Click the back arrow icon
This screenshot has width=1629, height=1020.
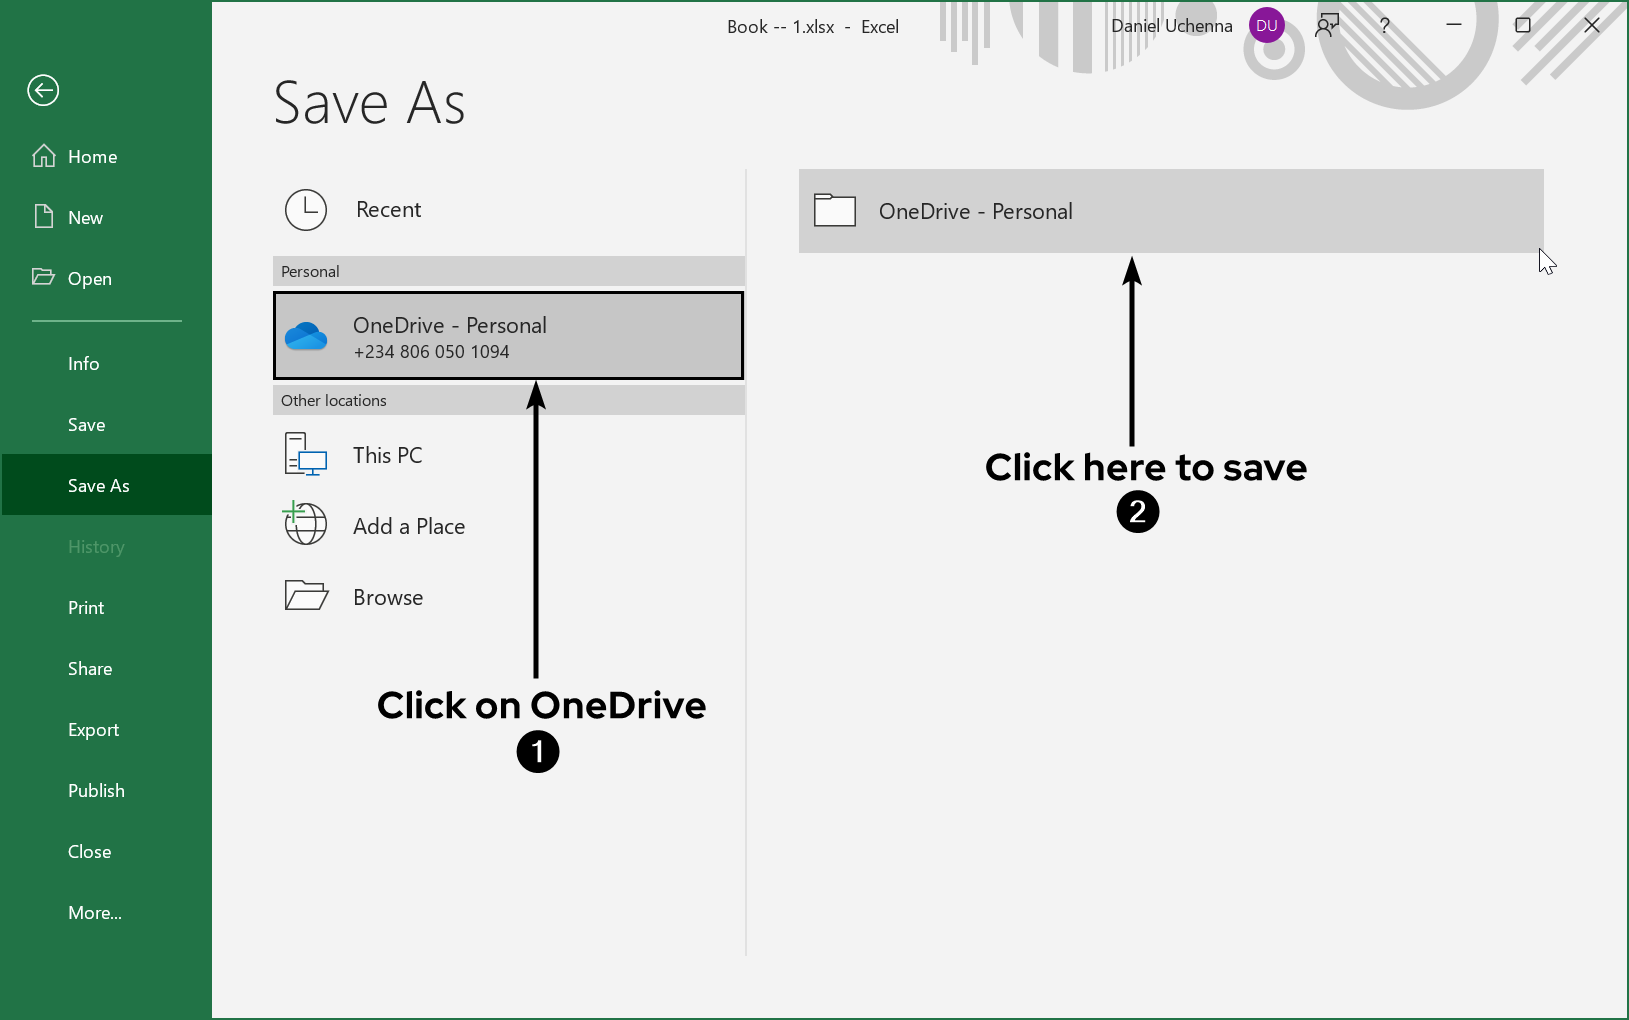(x=43, y=91)
